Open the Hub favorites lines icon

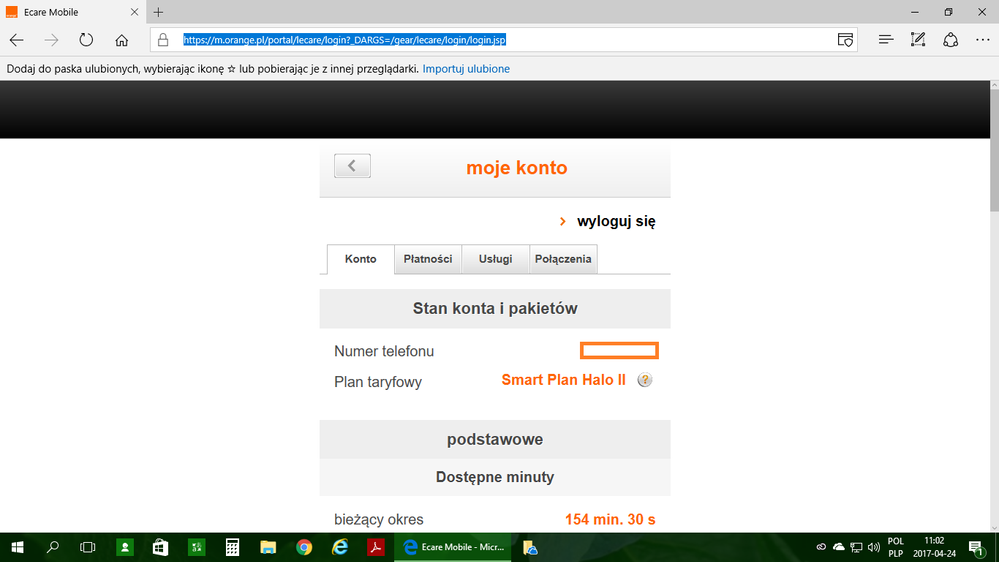click(x=886, y=40)
